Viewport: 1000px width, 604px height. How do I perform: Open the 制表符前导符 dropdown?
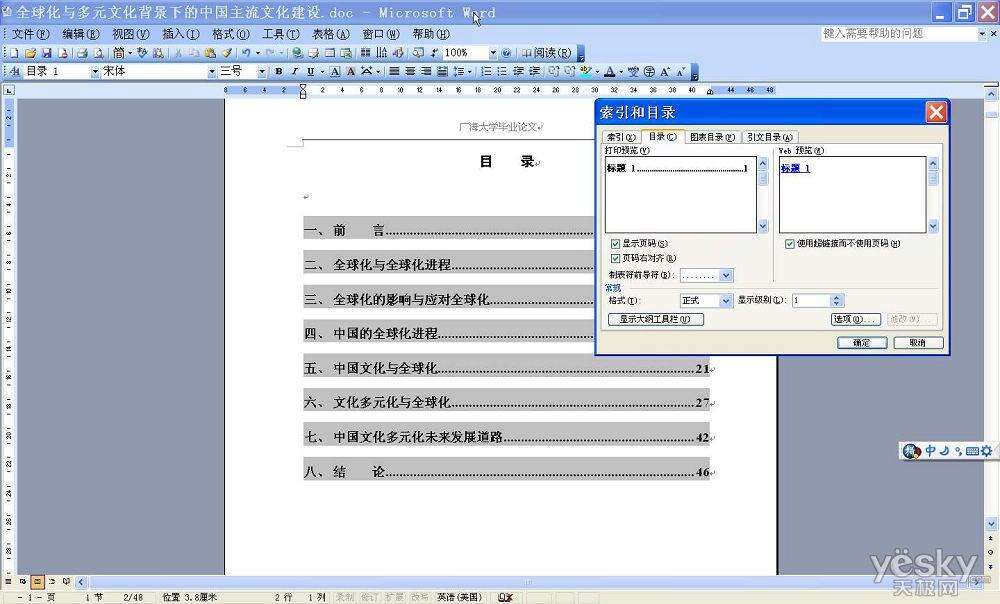(726, 275)
